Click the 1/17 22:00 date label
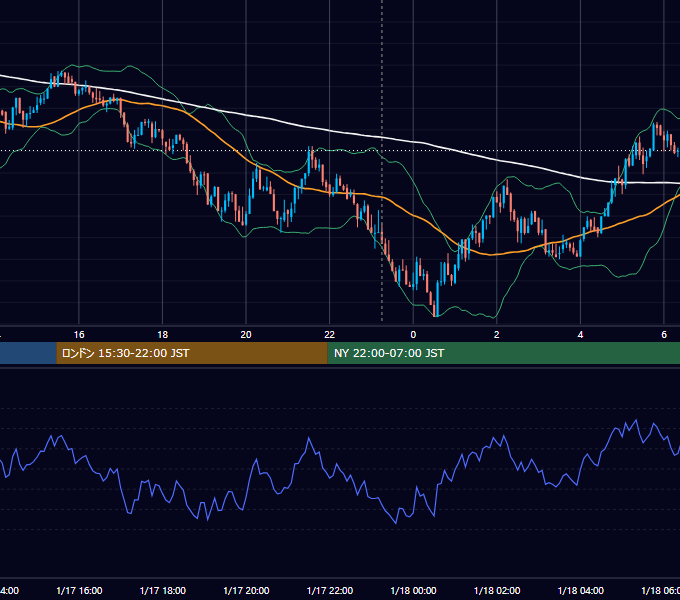Image resolution: width=680 pixels, height=600 pixels. pos(330,591)
